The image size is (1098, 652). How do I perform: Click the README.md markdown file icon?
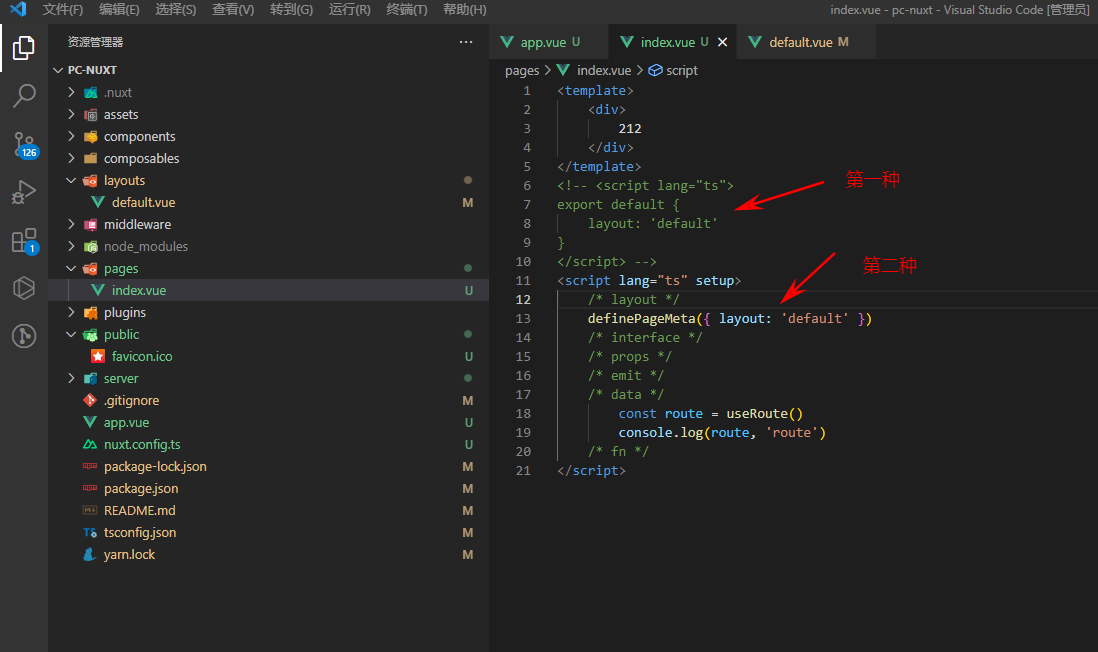pos(90,511)
